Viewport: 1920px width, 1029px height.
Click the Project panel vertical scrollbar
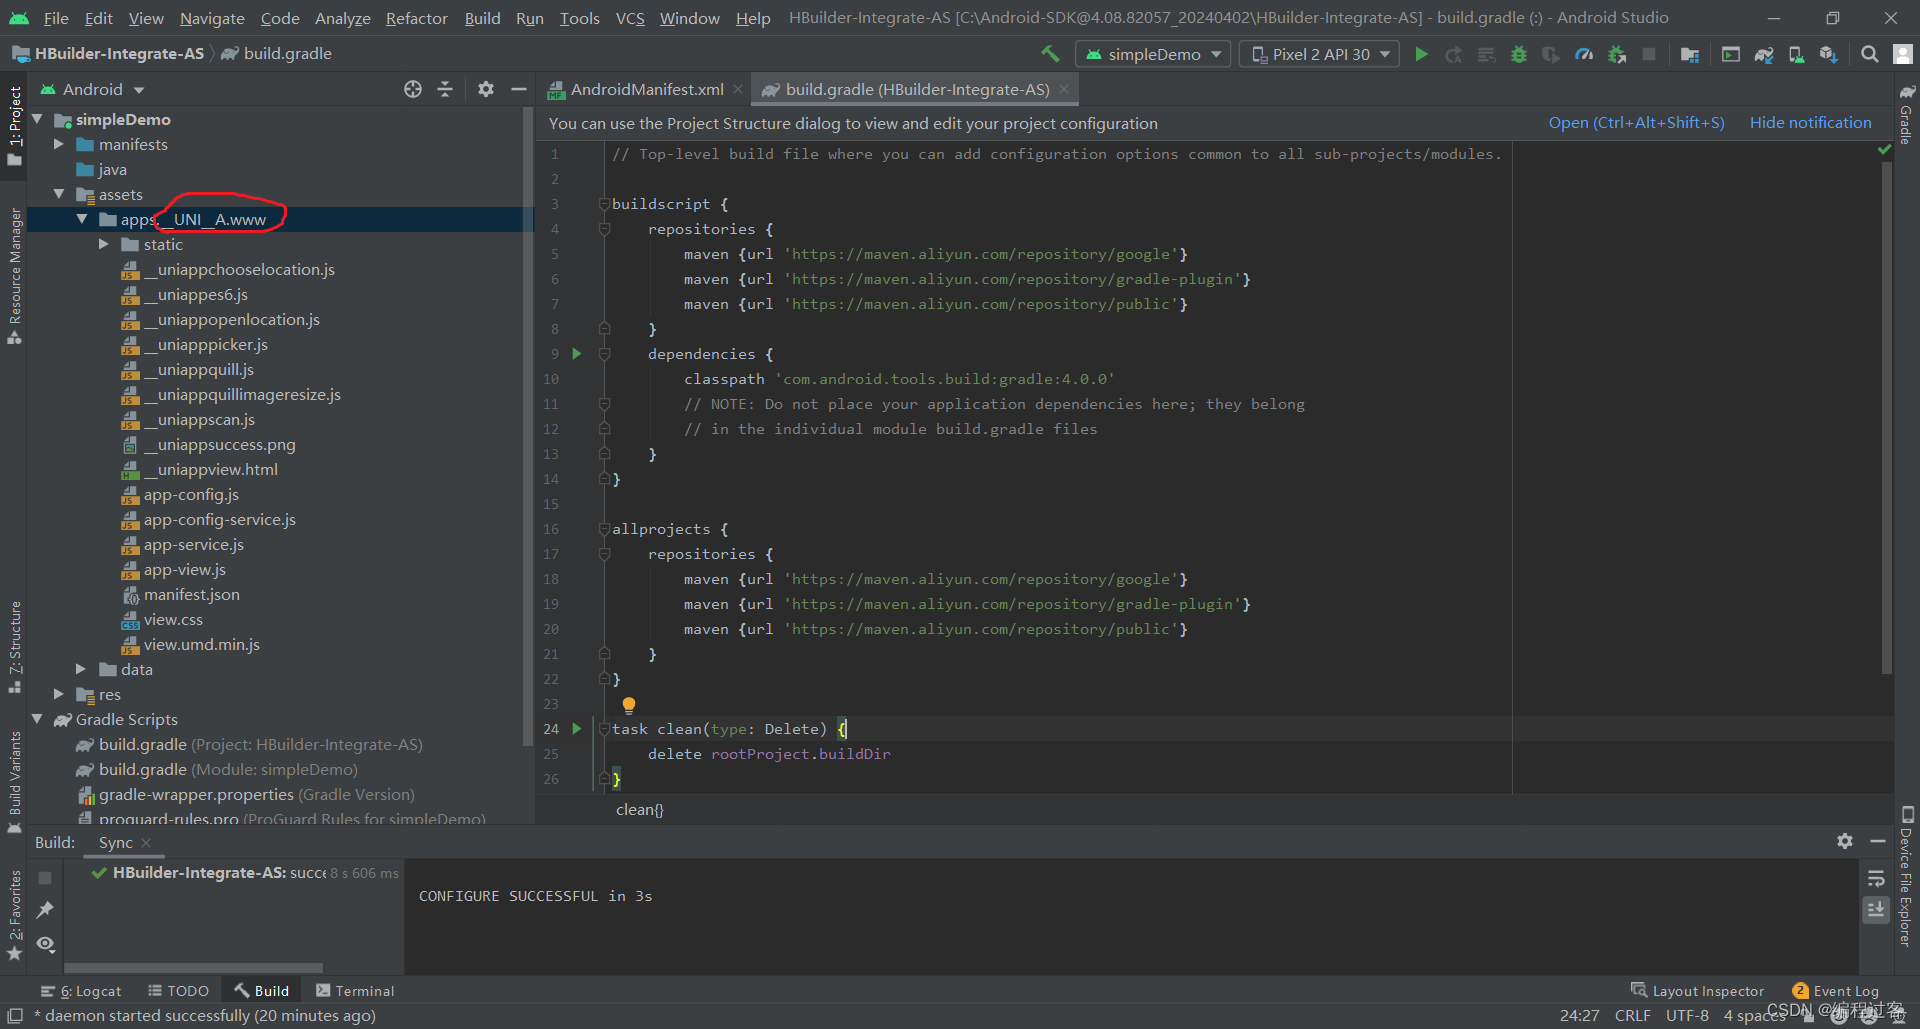pos(527,427)
